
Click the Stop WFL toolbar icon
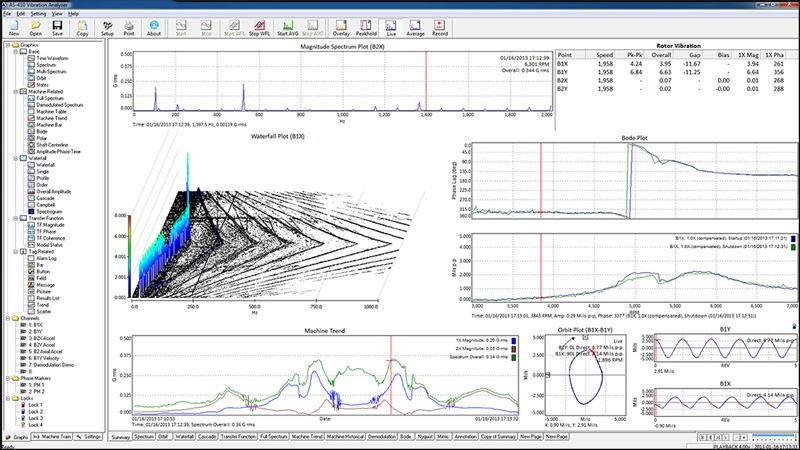coord(259,28)
